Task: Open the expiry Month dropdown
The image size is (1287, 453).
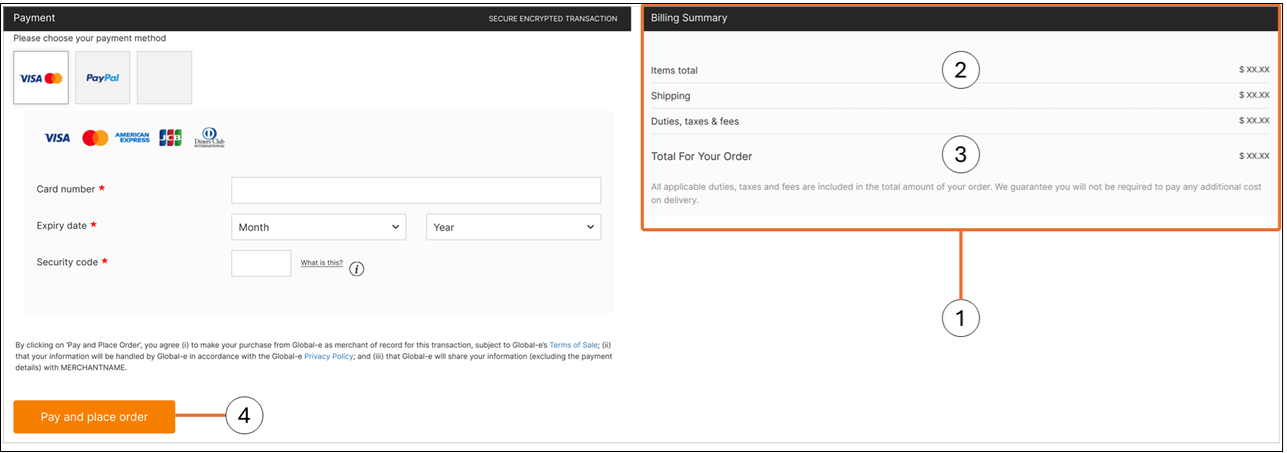Action: [x=319, y=227]
